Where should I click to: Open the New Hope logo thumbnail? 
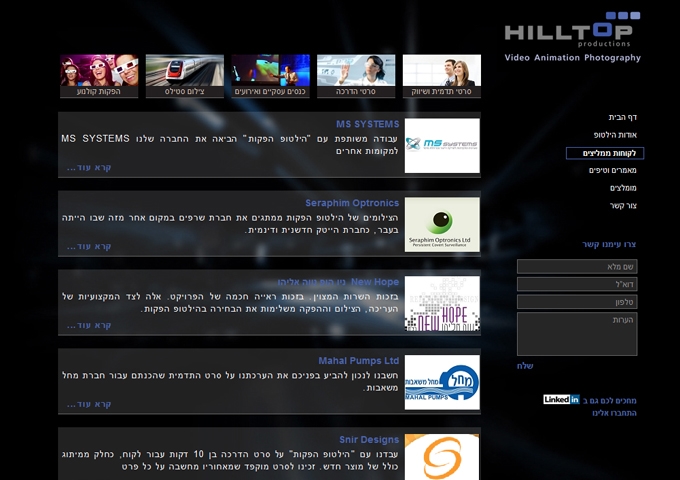point(442,304)
